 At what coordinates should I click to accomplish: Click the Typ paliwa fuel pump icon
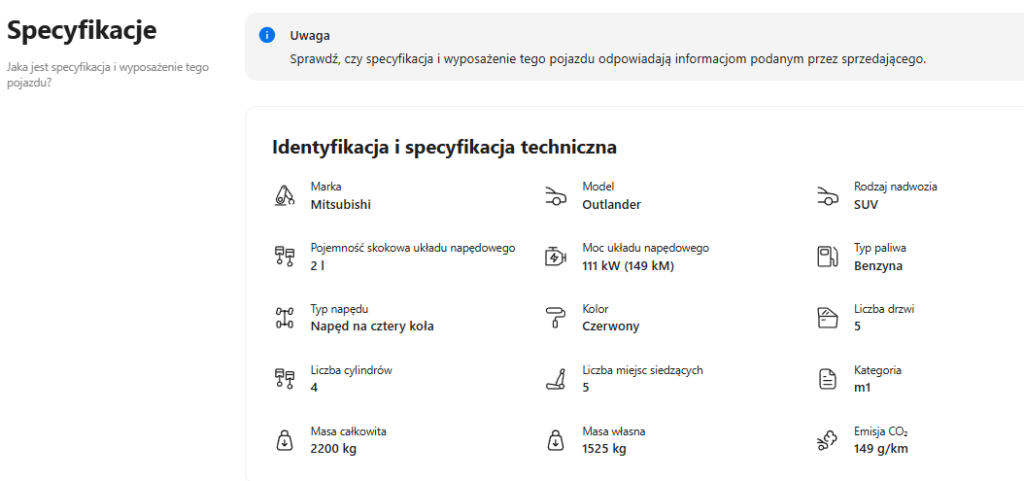point(827,257)
